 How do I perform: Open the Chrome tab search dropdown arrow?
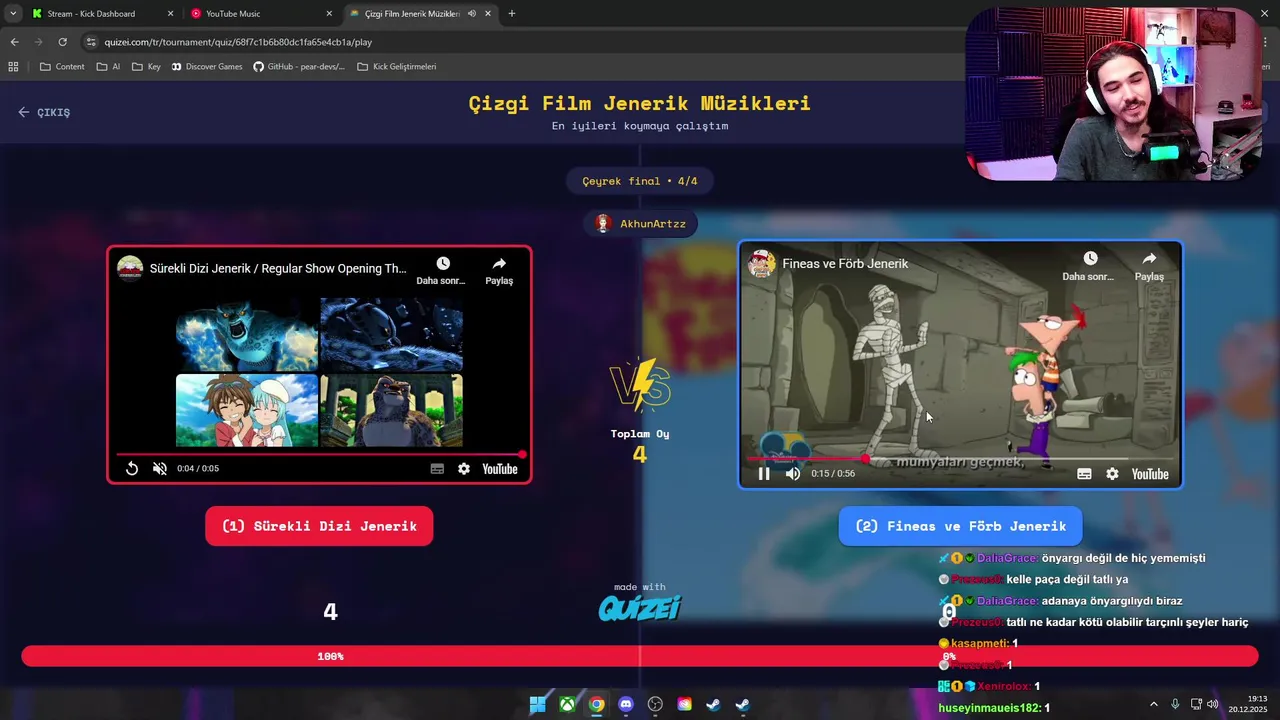point(13,14)
